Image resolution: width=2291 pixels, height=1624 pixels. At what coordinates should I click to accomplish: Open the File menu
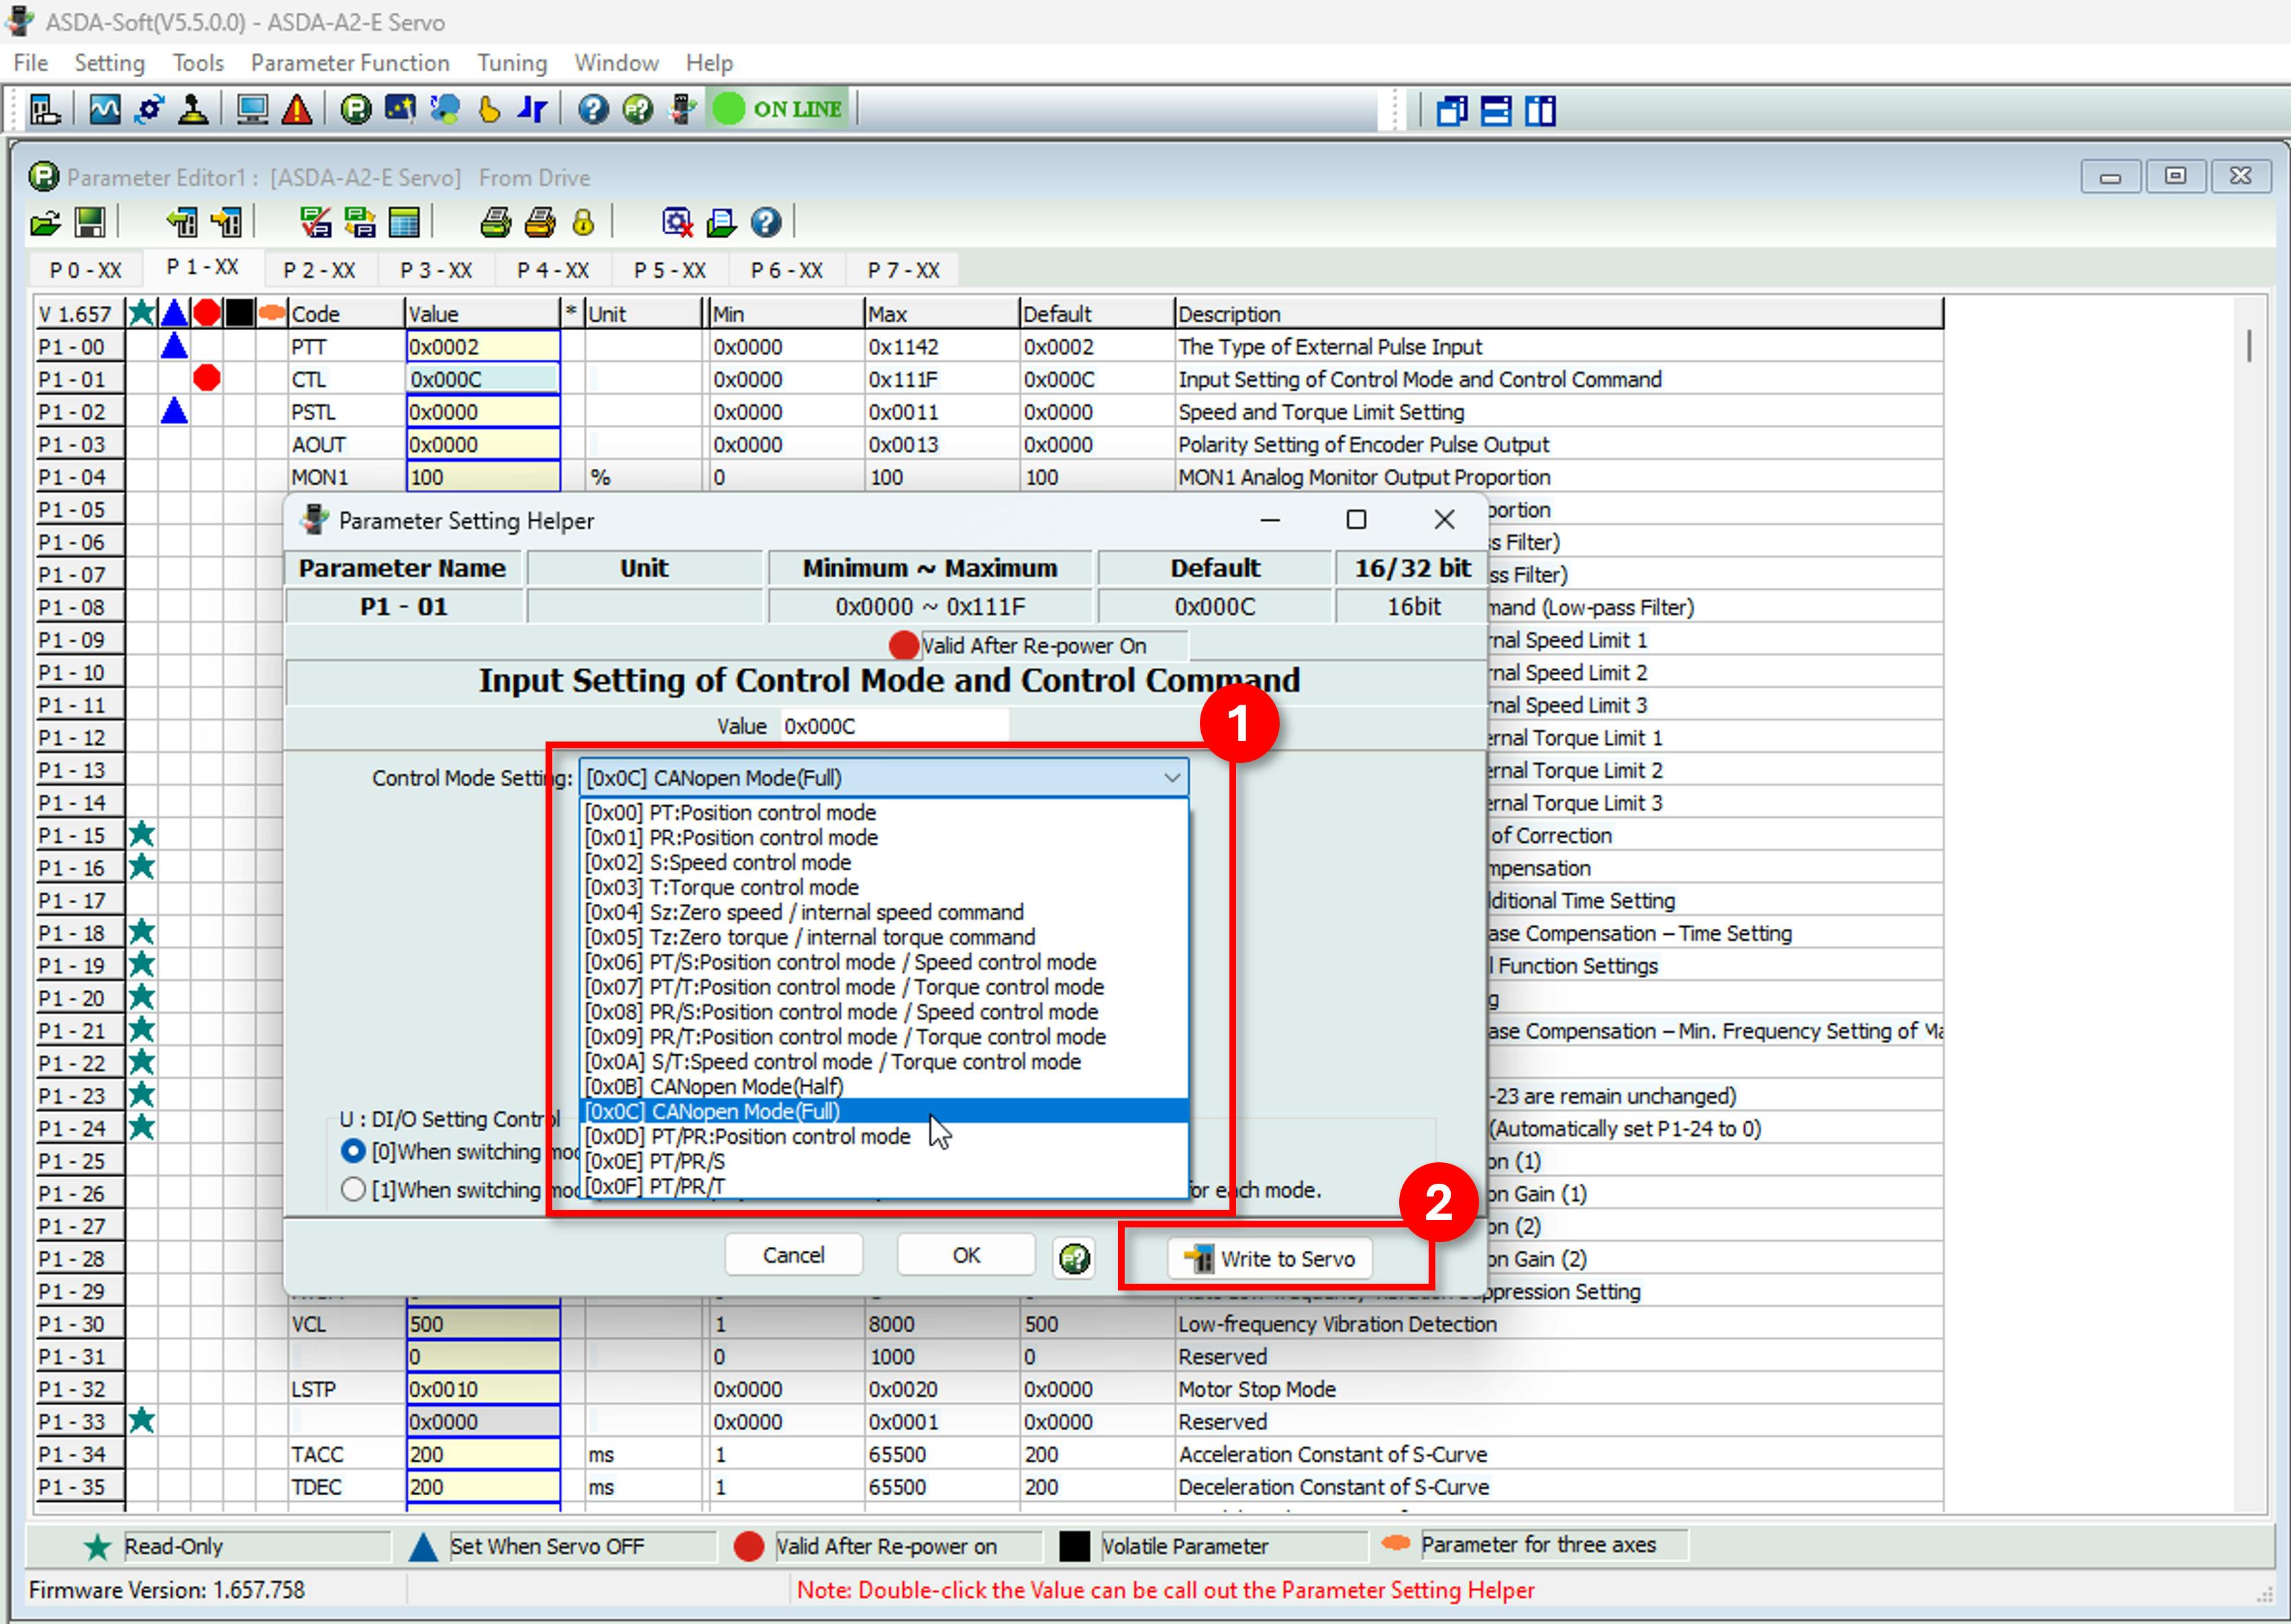tap(31, 63)
